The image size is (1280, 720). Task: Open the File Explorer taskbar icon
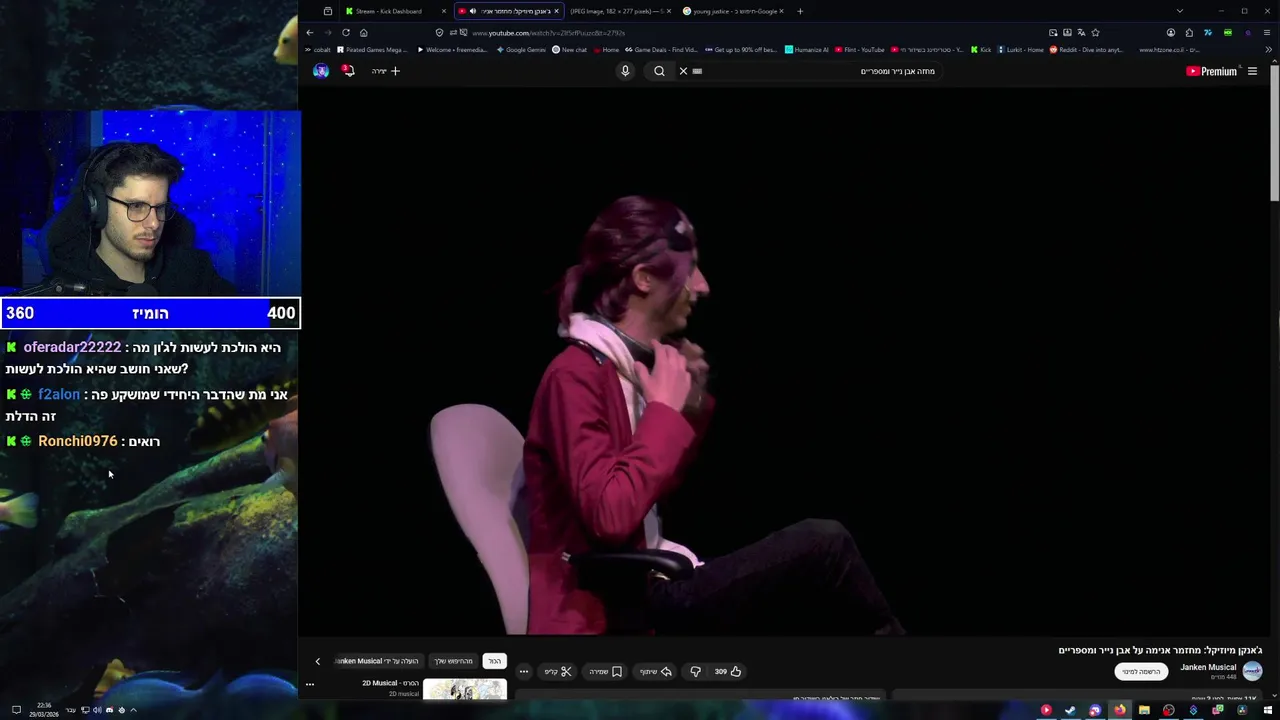tap(1144, 710)
